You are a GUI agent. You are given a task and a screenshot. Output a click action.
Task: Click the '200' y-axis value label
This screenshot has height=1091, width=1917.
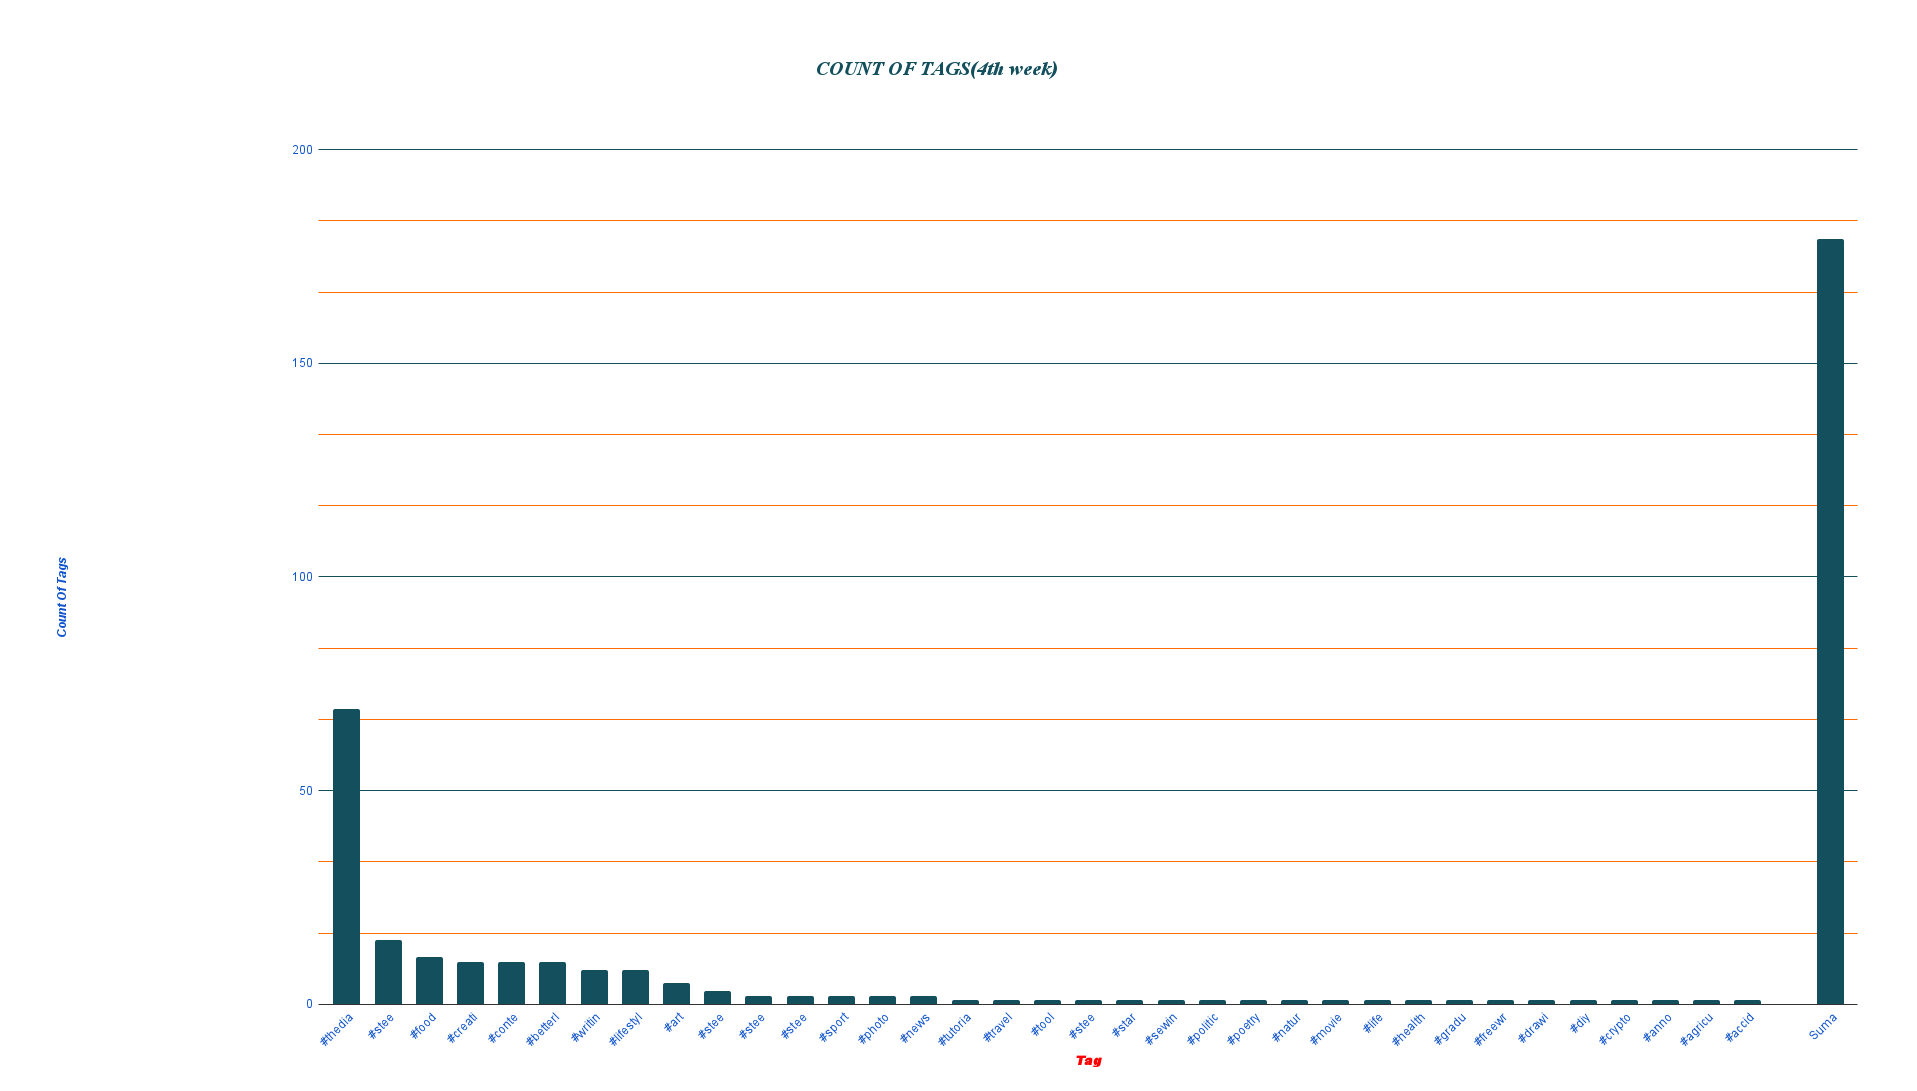click(x=302, y=150)
